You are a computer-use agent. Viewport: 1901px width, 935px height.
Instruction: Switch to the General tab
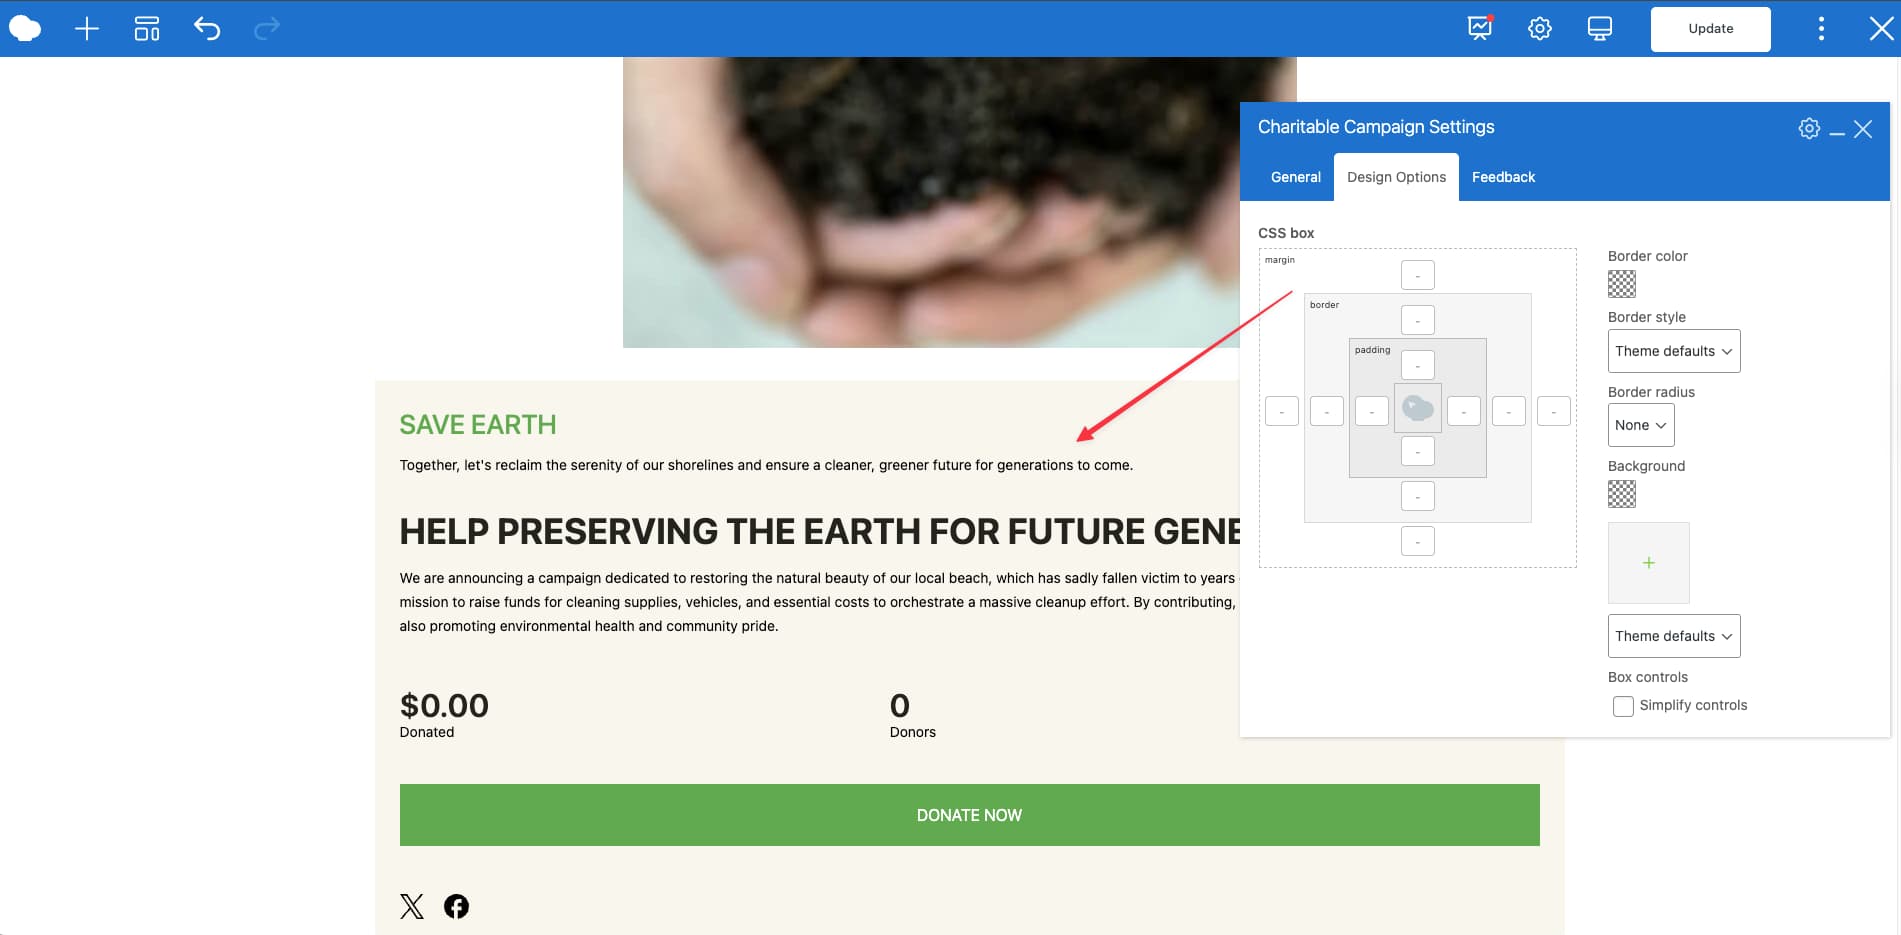(x=1295, y=177)
